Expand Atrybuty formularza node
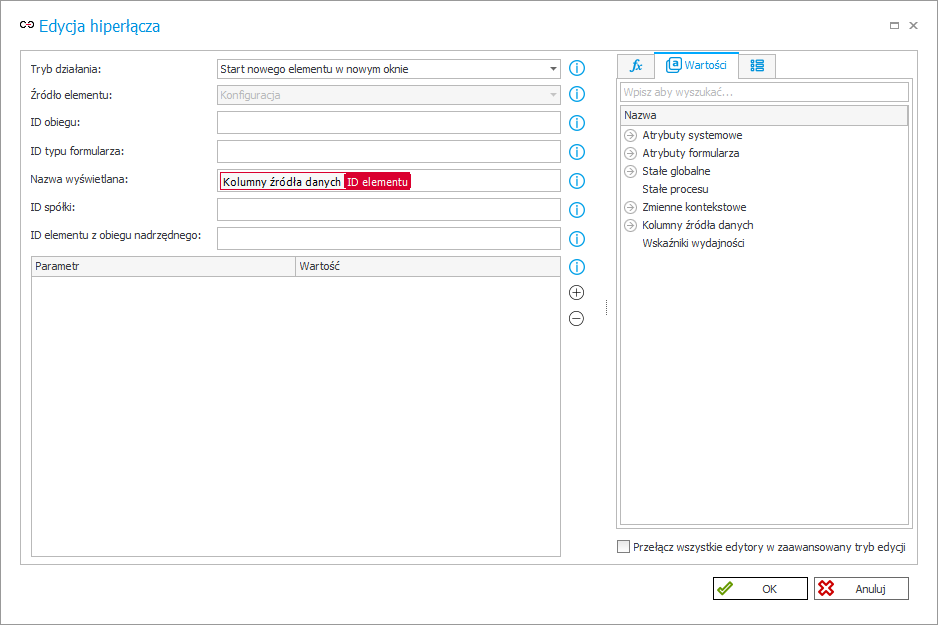The height and width of the screenshot is (625, 938). [631, 153]
